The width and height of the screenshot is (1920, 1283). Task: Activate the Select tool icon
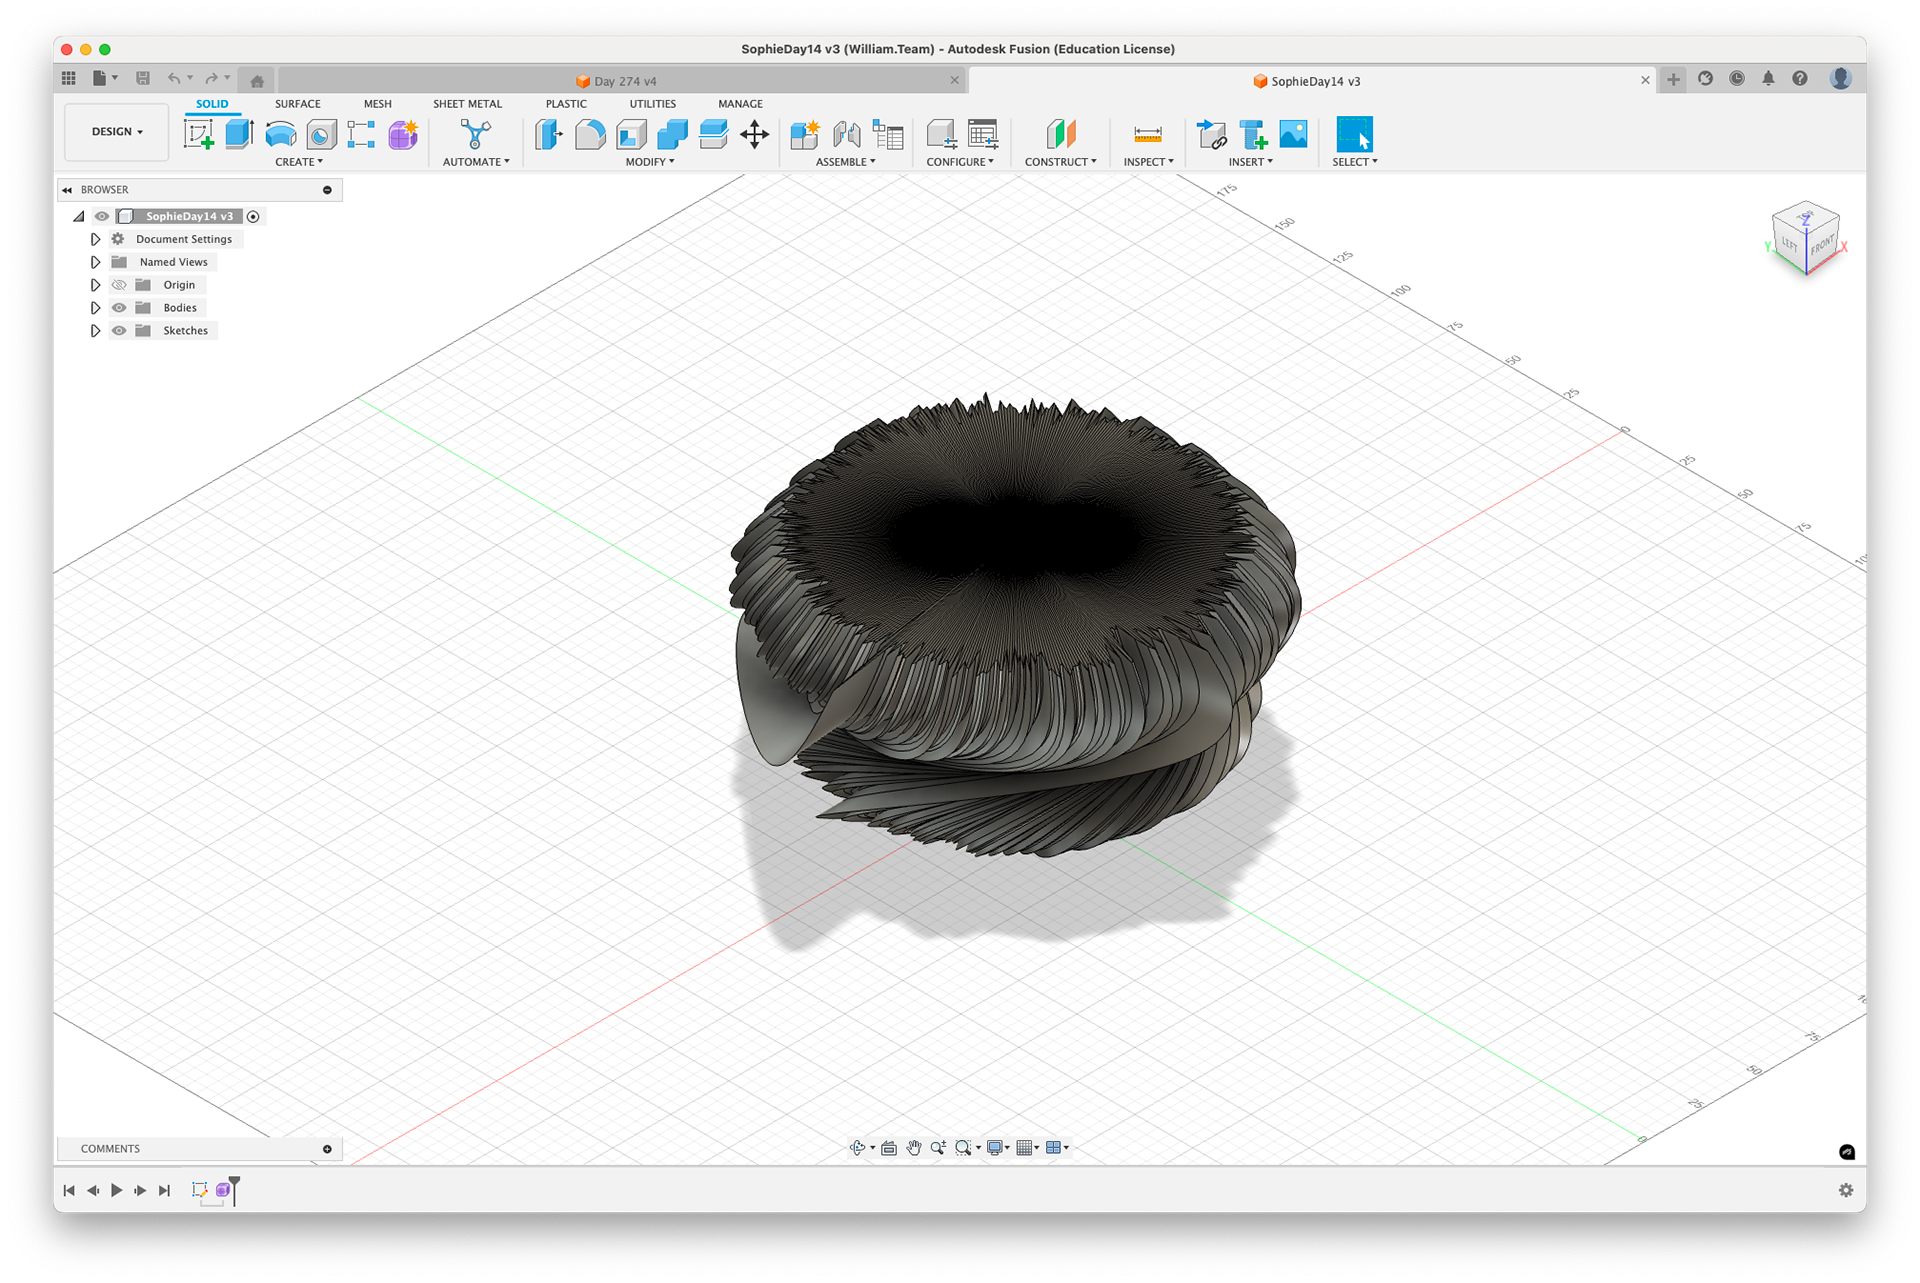click(1354, 134)
